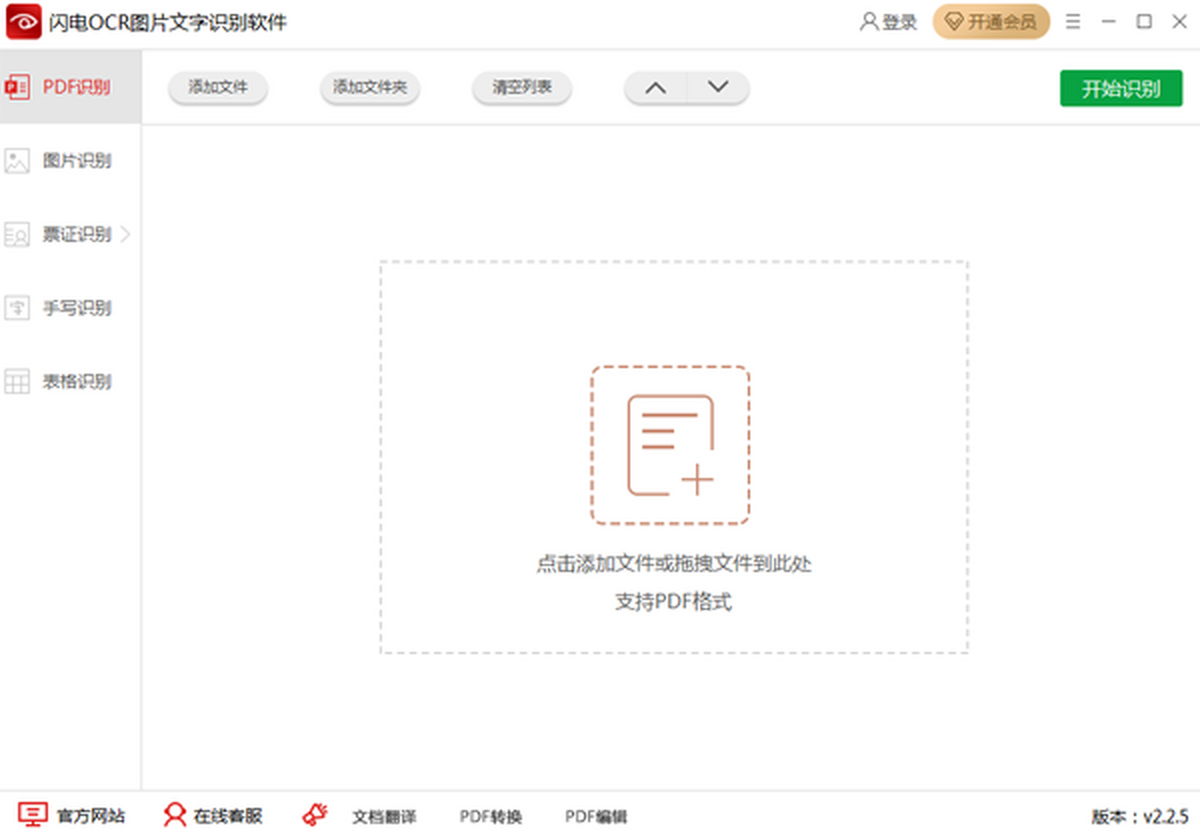Maximize the OCR window
1200x834 pixels.
1144,21
